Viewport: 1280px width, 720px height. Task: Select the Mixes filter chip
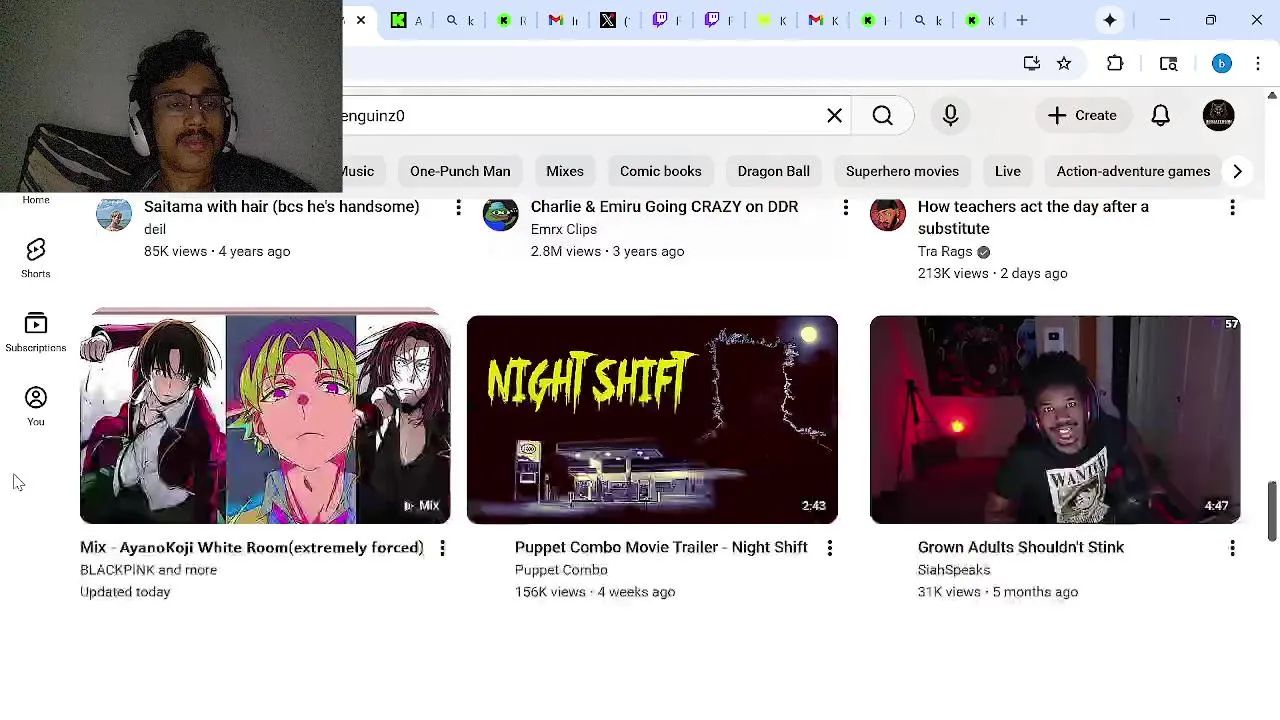click(x=565, y=171)
